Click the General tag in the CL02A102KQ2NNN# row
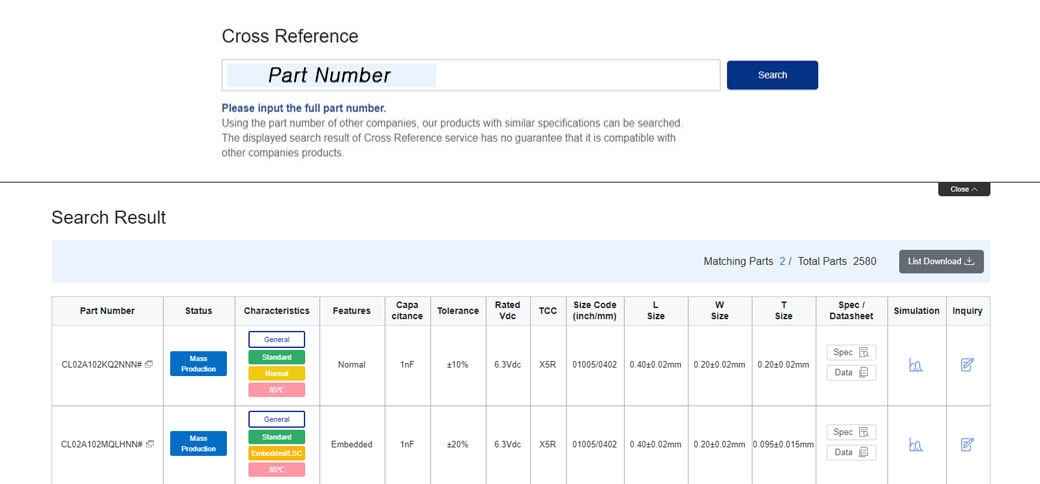This screenshot has width=1040, height=484. (277, 339)
